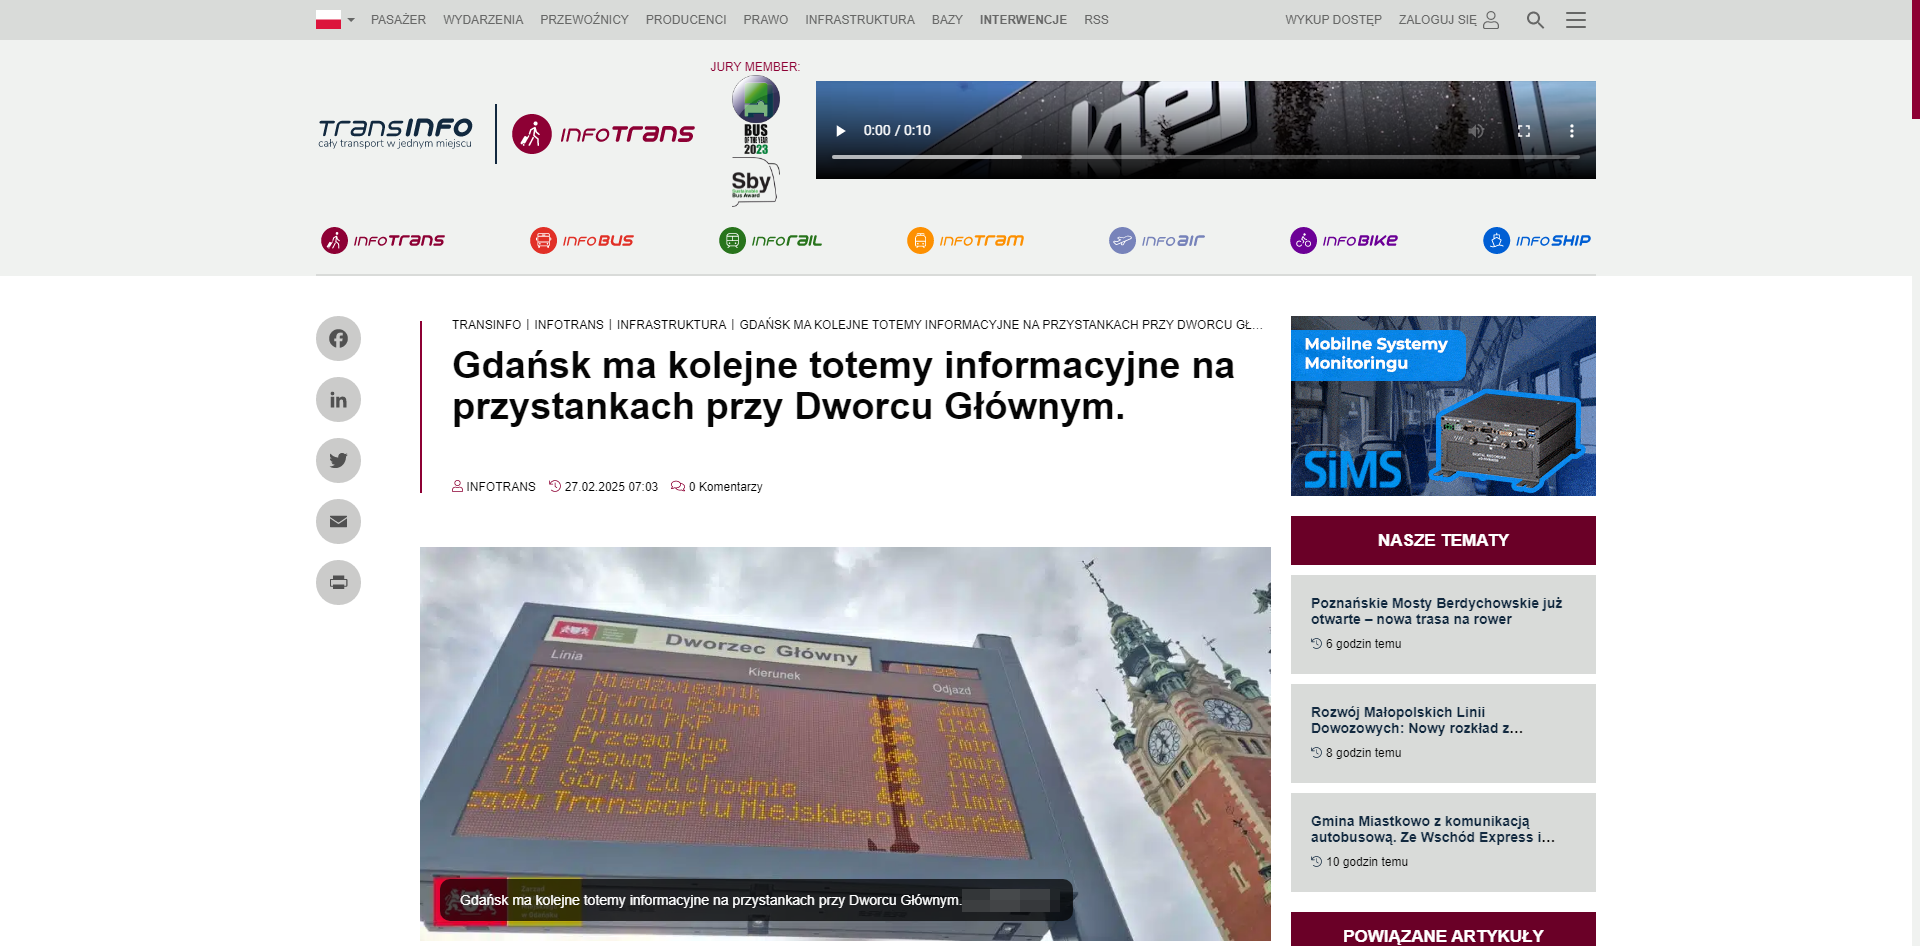Screen dimensions: 1920x946
Task: Share article on Twitter
Action: pos(338,461)
